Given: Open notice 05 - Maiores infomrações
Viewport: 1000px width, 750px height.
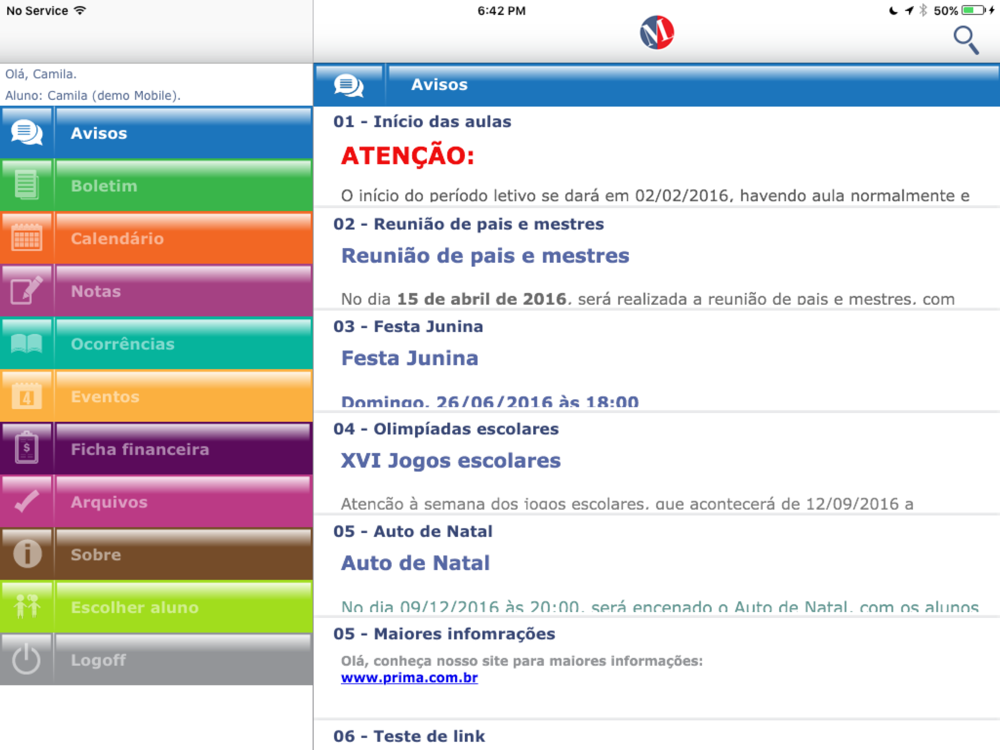Looking at the screenshot, I should (657, 668).
